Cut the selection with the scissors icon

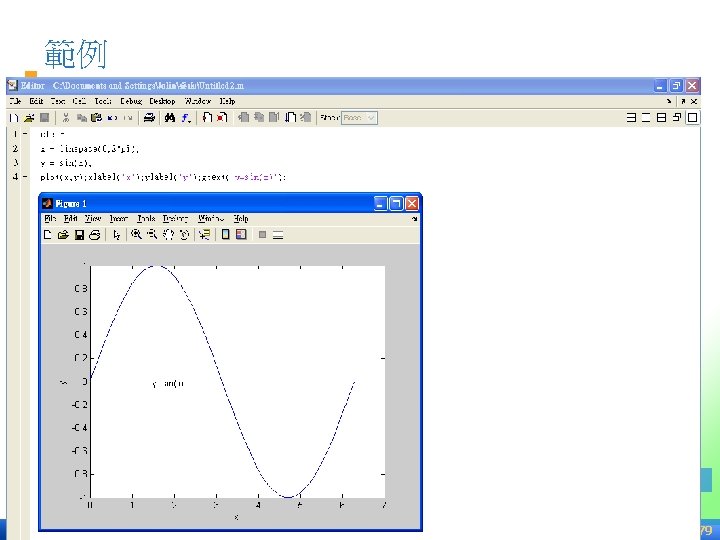click(x=66, y=118)
